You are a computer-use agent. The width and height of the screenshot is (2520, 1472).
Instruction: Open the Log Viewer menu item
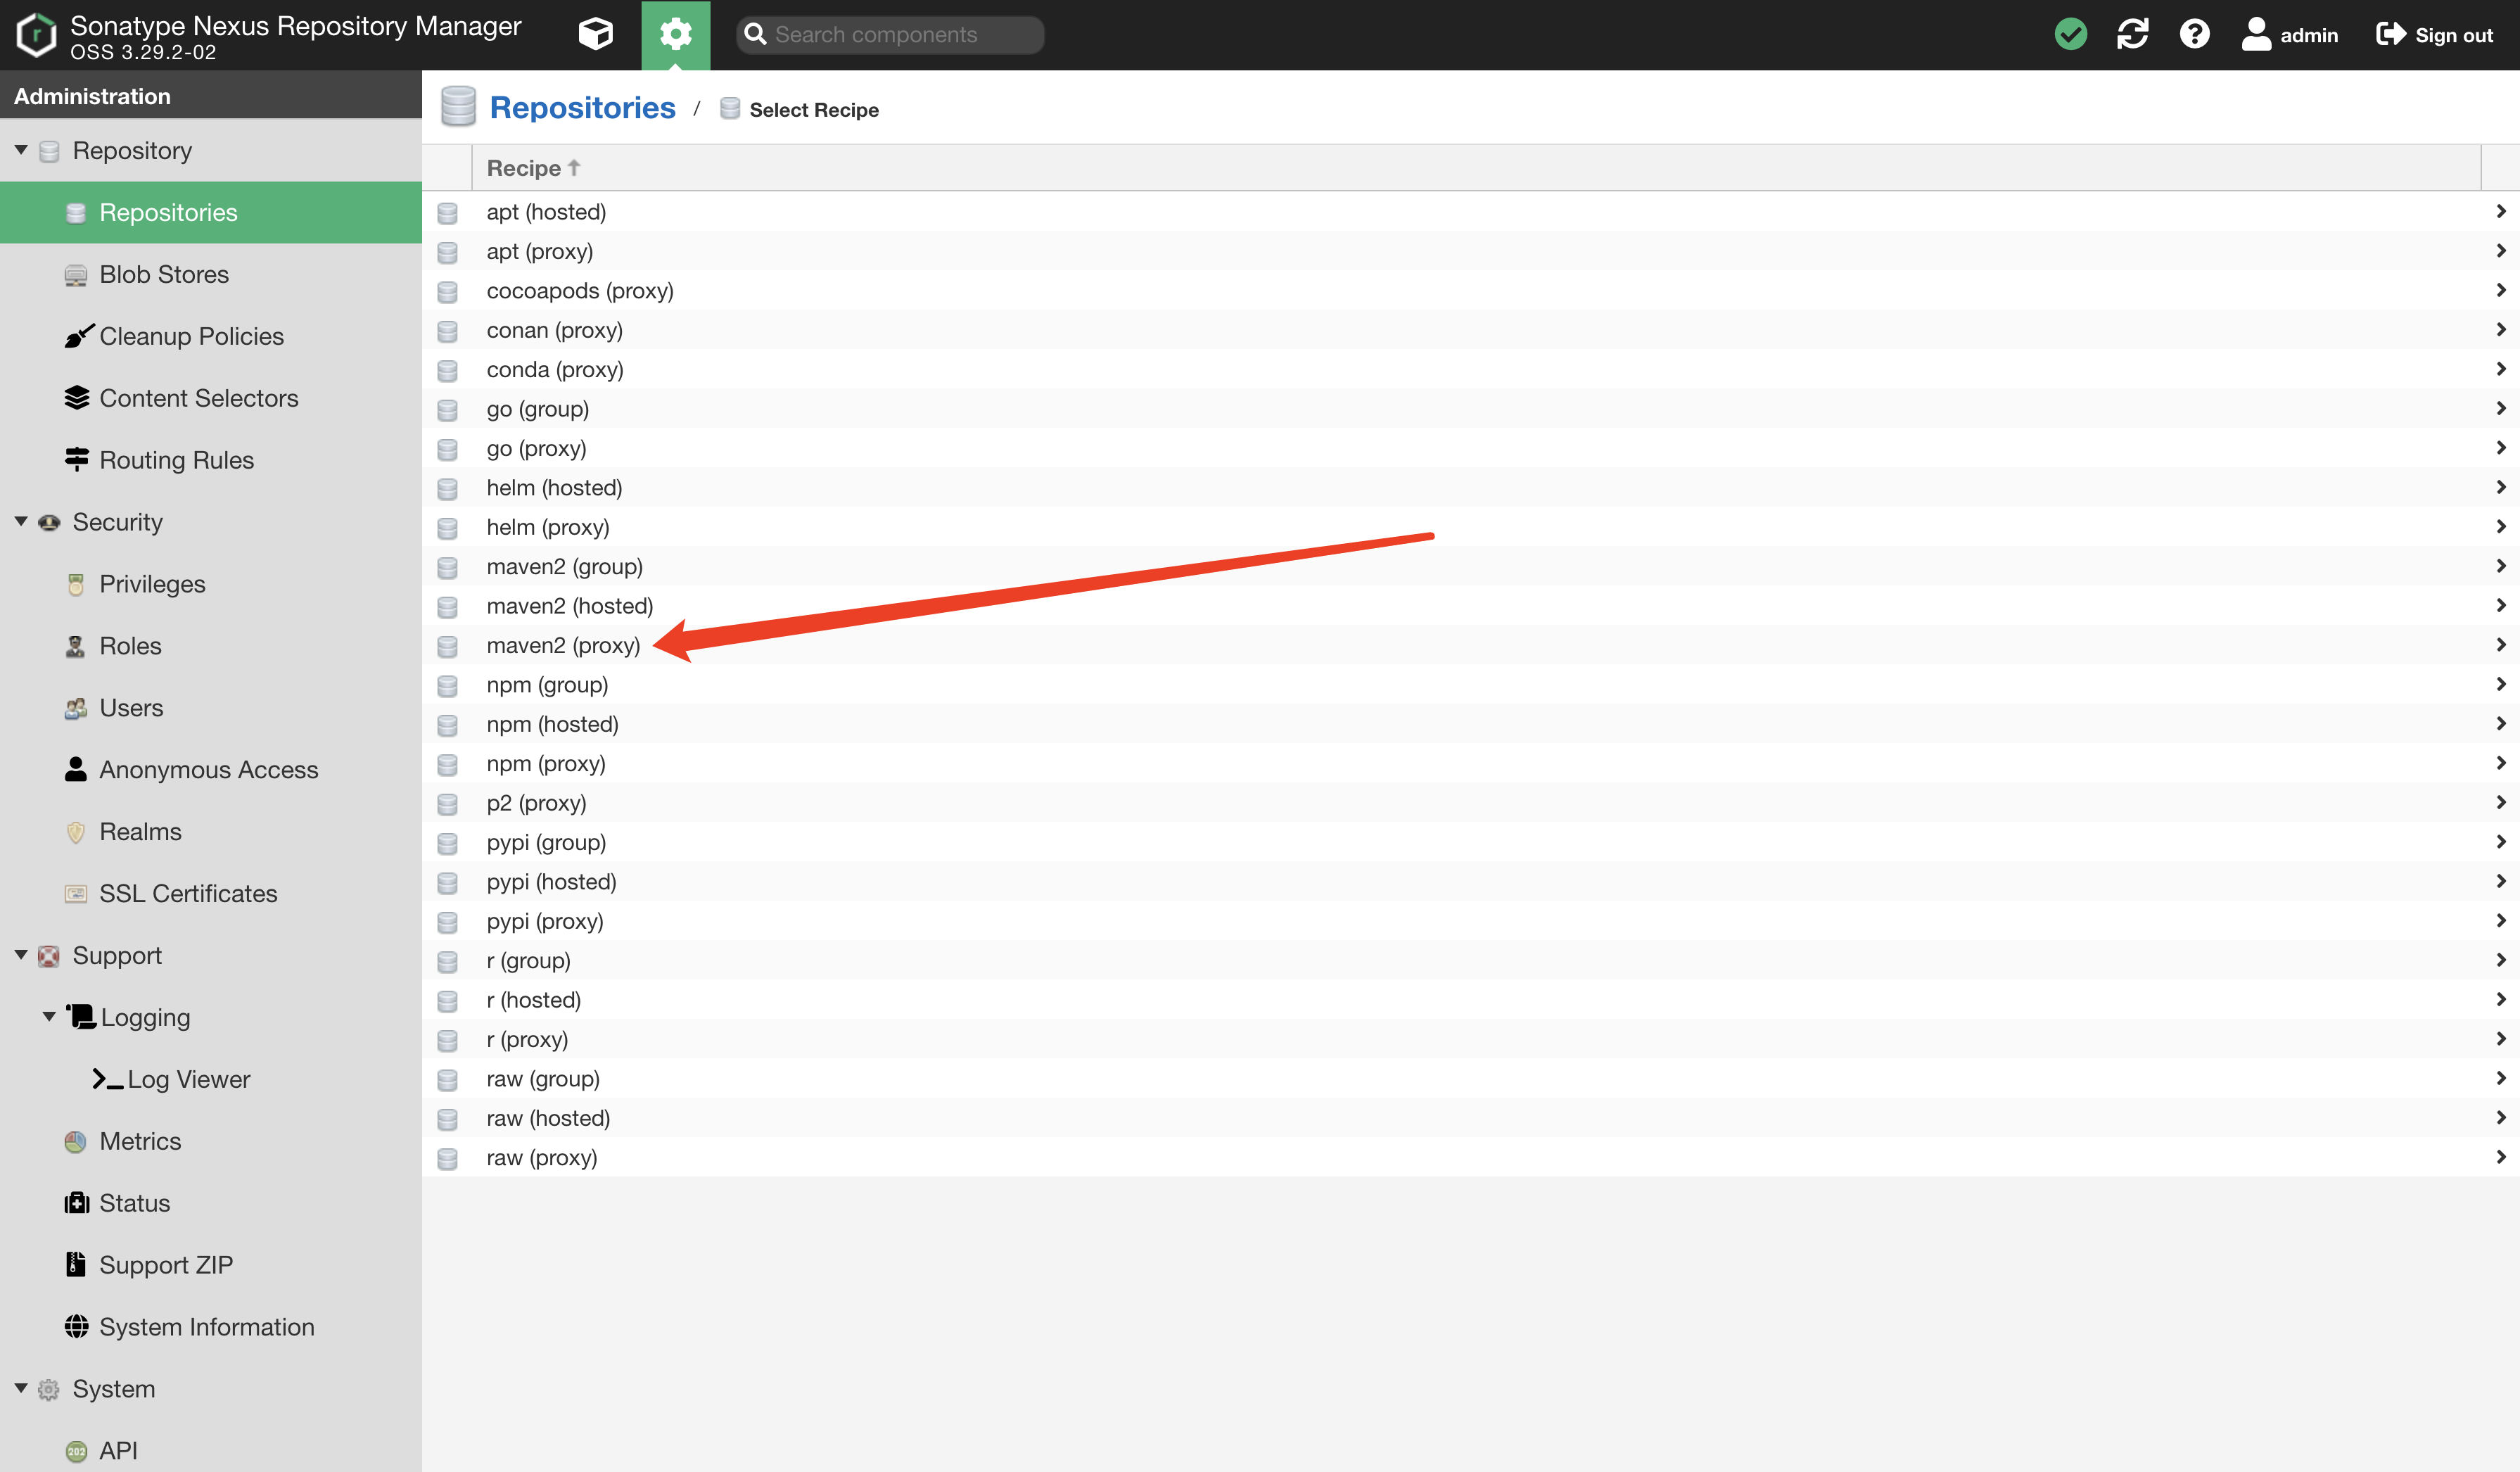pos(188,1079)
